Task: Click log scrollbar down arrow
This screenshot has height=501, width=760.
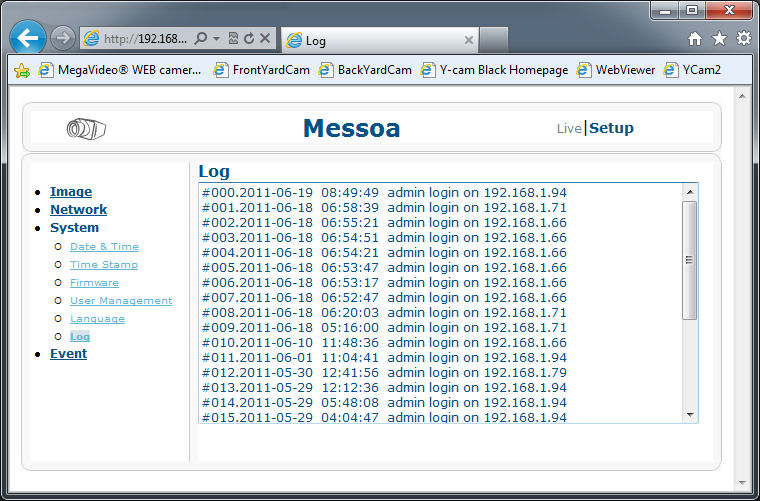Action: click(x=690, y=415)
